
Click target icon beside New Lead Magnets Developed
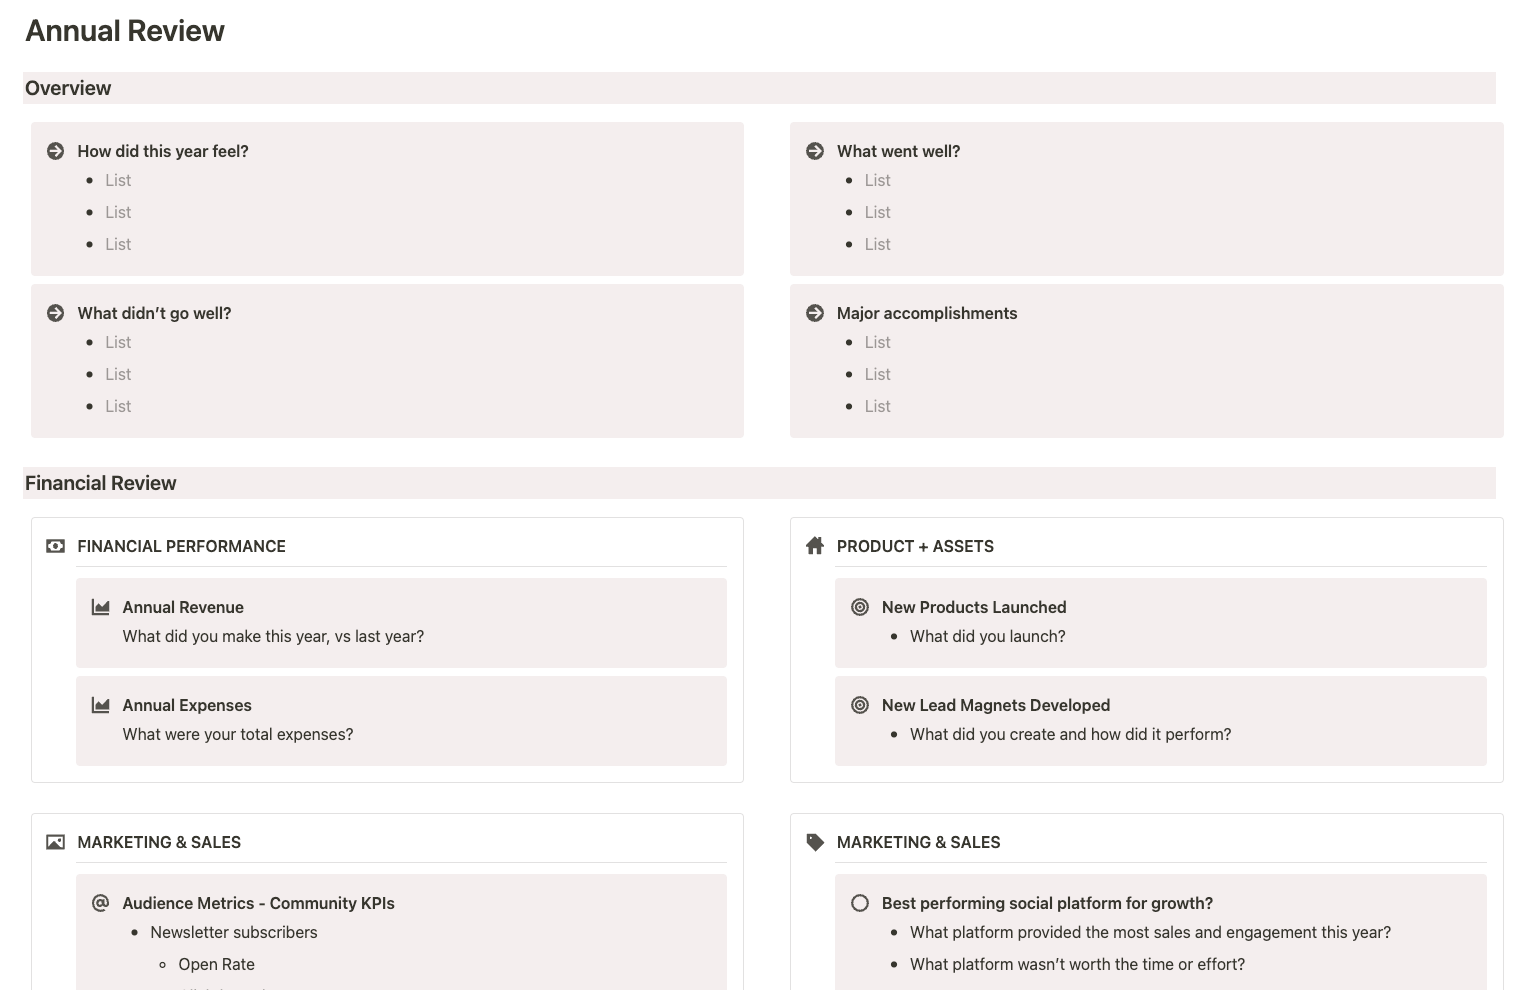click(860, 705)
